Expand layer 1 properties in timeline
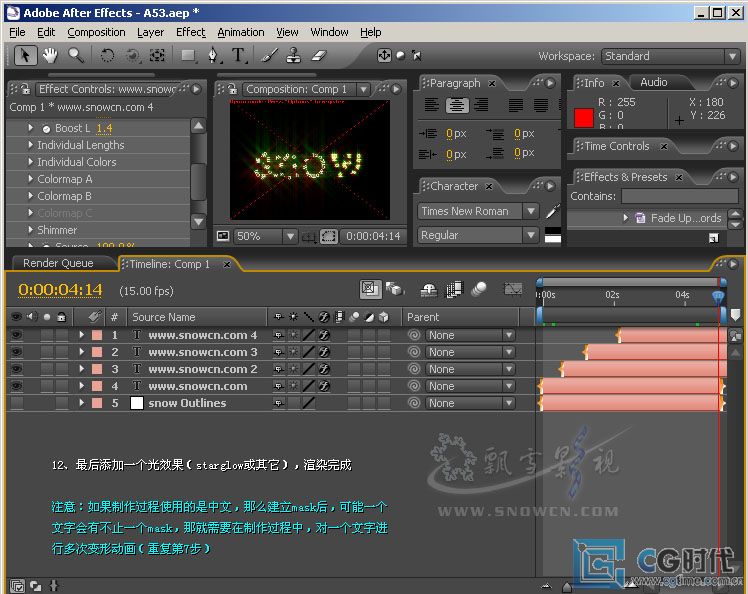Viewport: 748px width, 594px height. tap(82, 335)
